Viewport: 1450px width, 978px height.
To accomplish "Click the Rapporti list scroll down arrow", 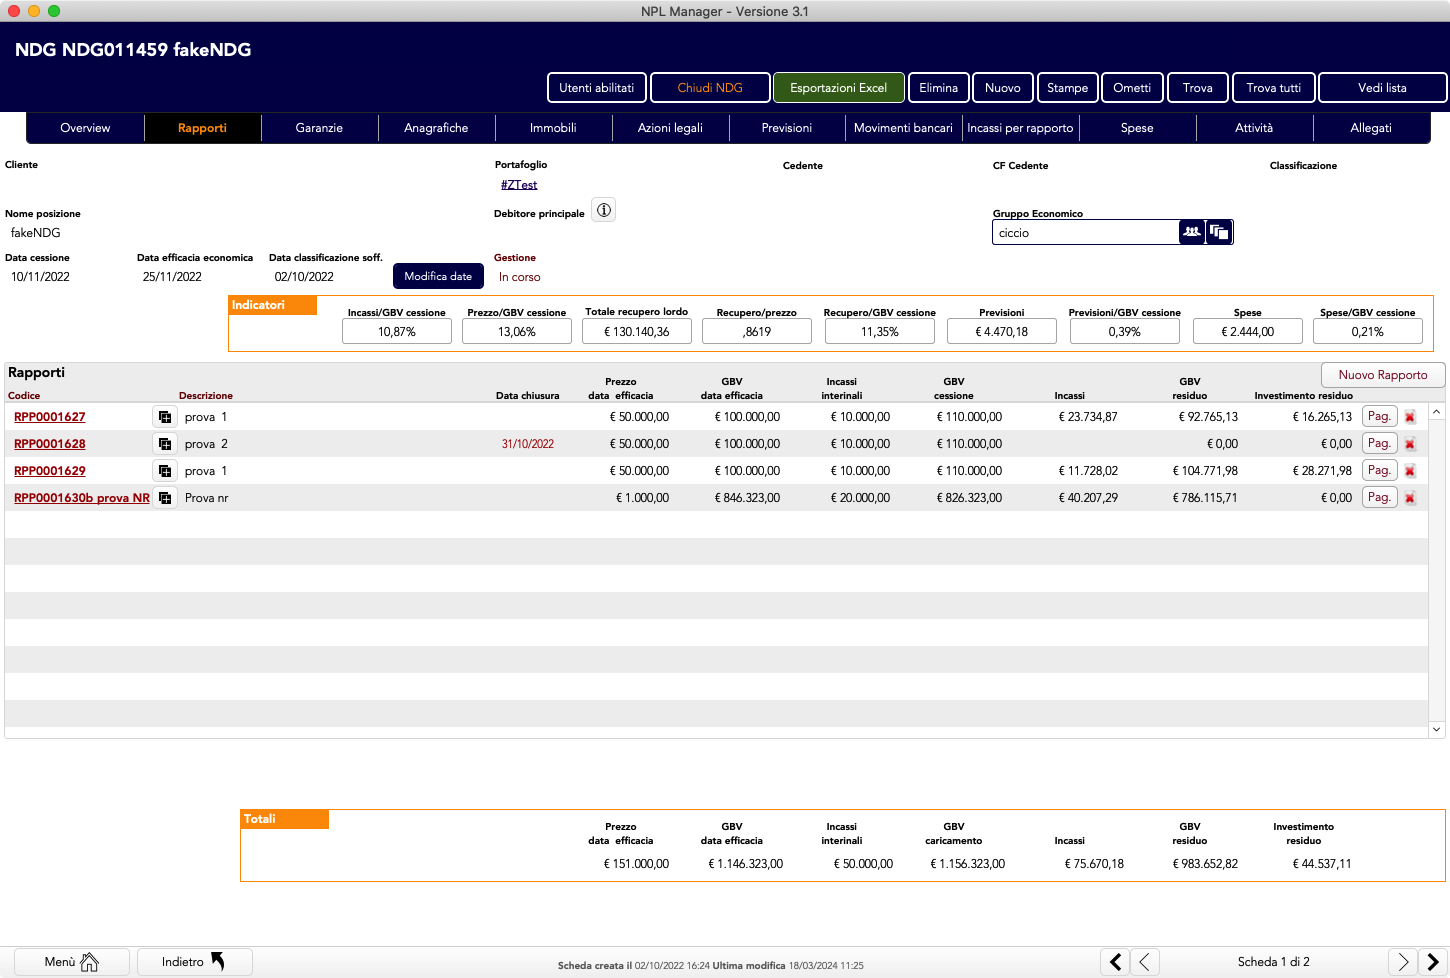I will point(1436,730).
